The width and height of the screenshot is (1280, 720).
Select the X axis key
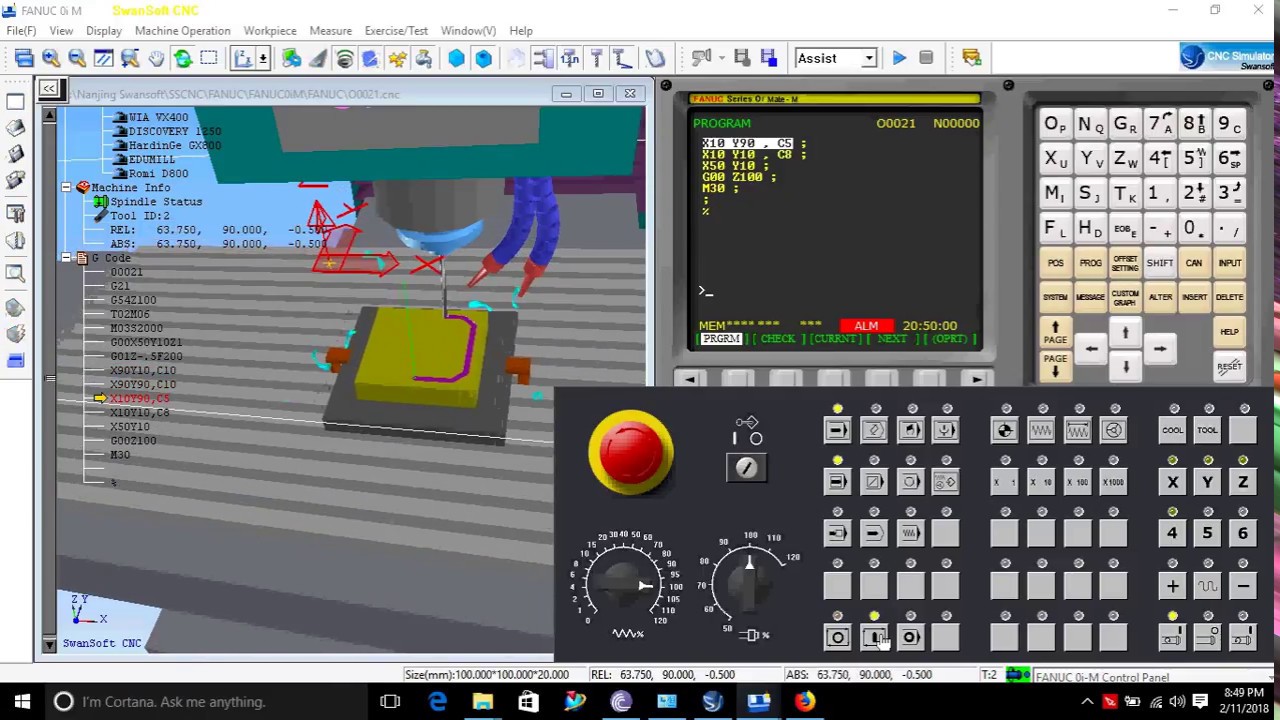pos(1172,482)
